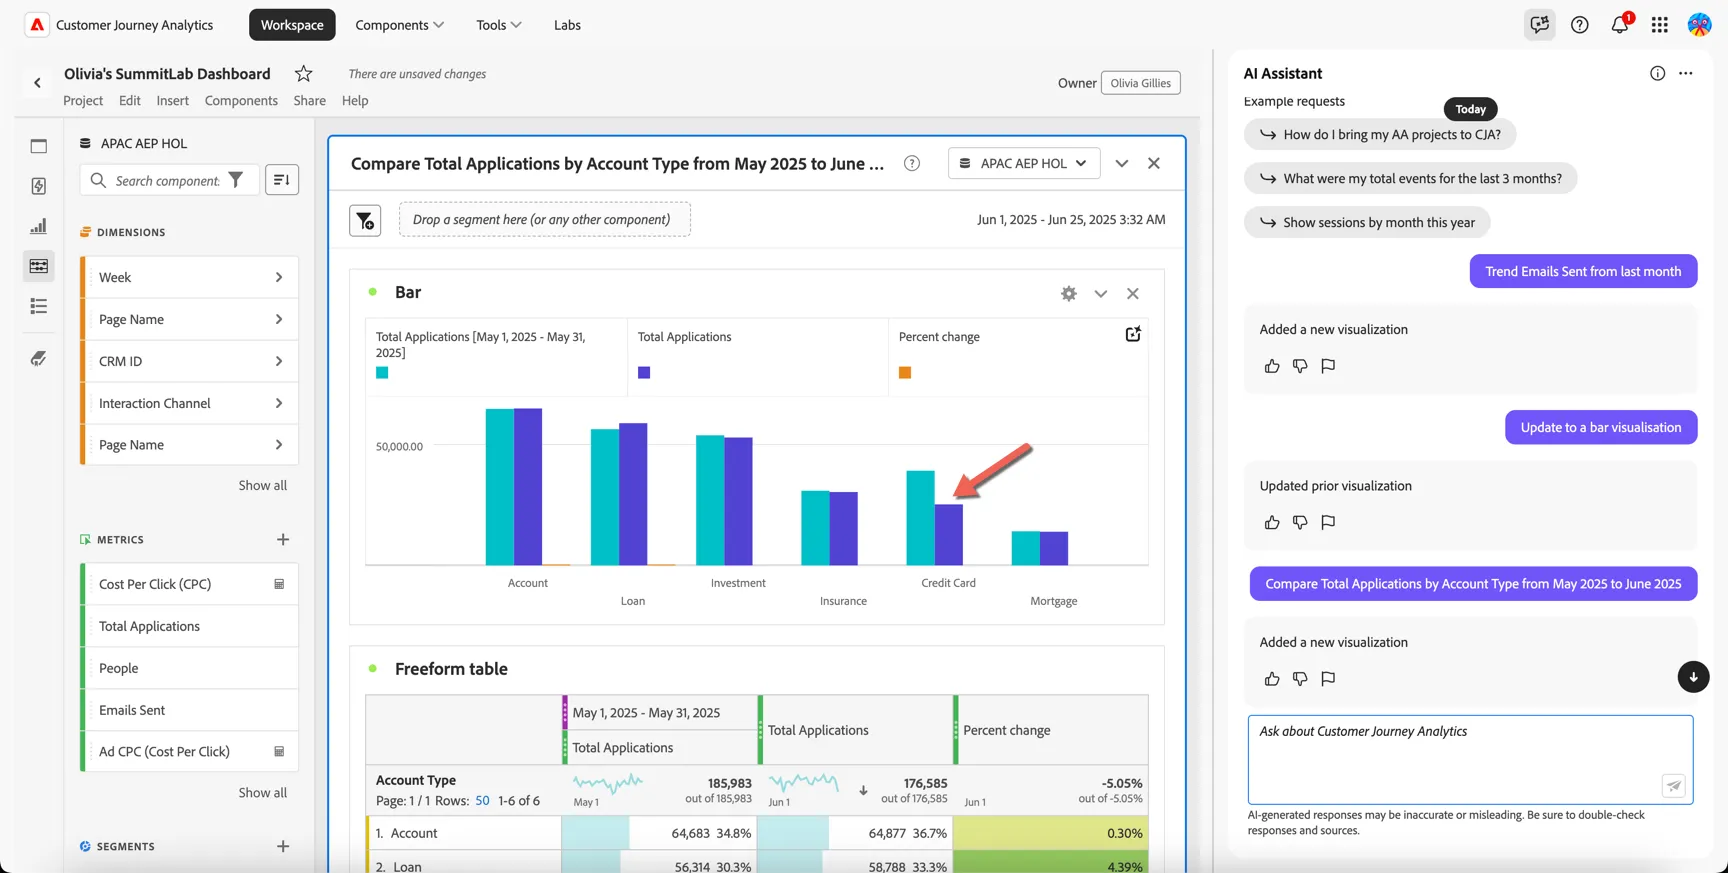
Task: Click 'How do I bring my AA projects to CJA?'
Action: (1380, 134)
